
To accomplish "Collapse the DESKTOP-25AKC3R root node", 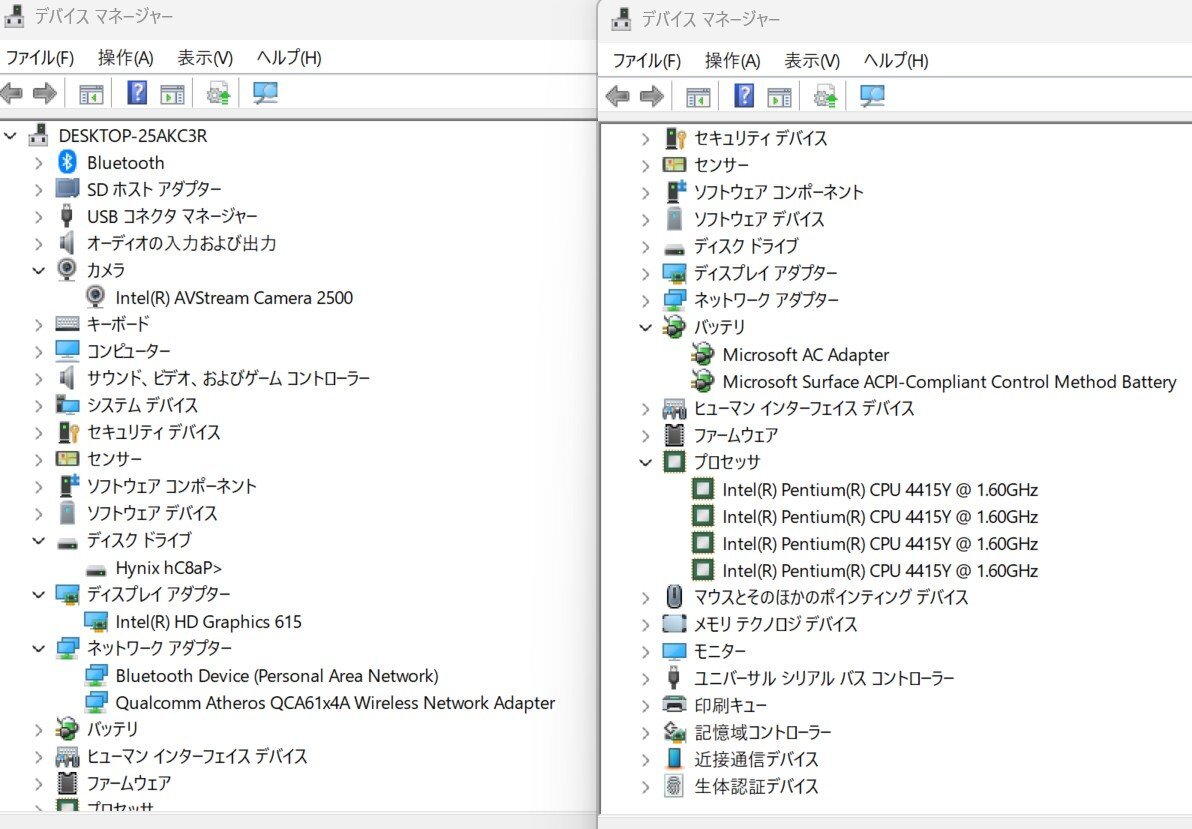I will 11,135.
